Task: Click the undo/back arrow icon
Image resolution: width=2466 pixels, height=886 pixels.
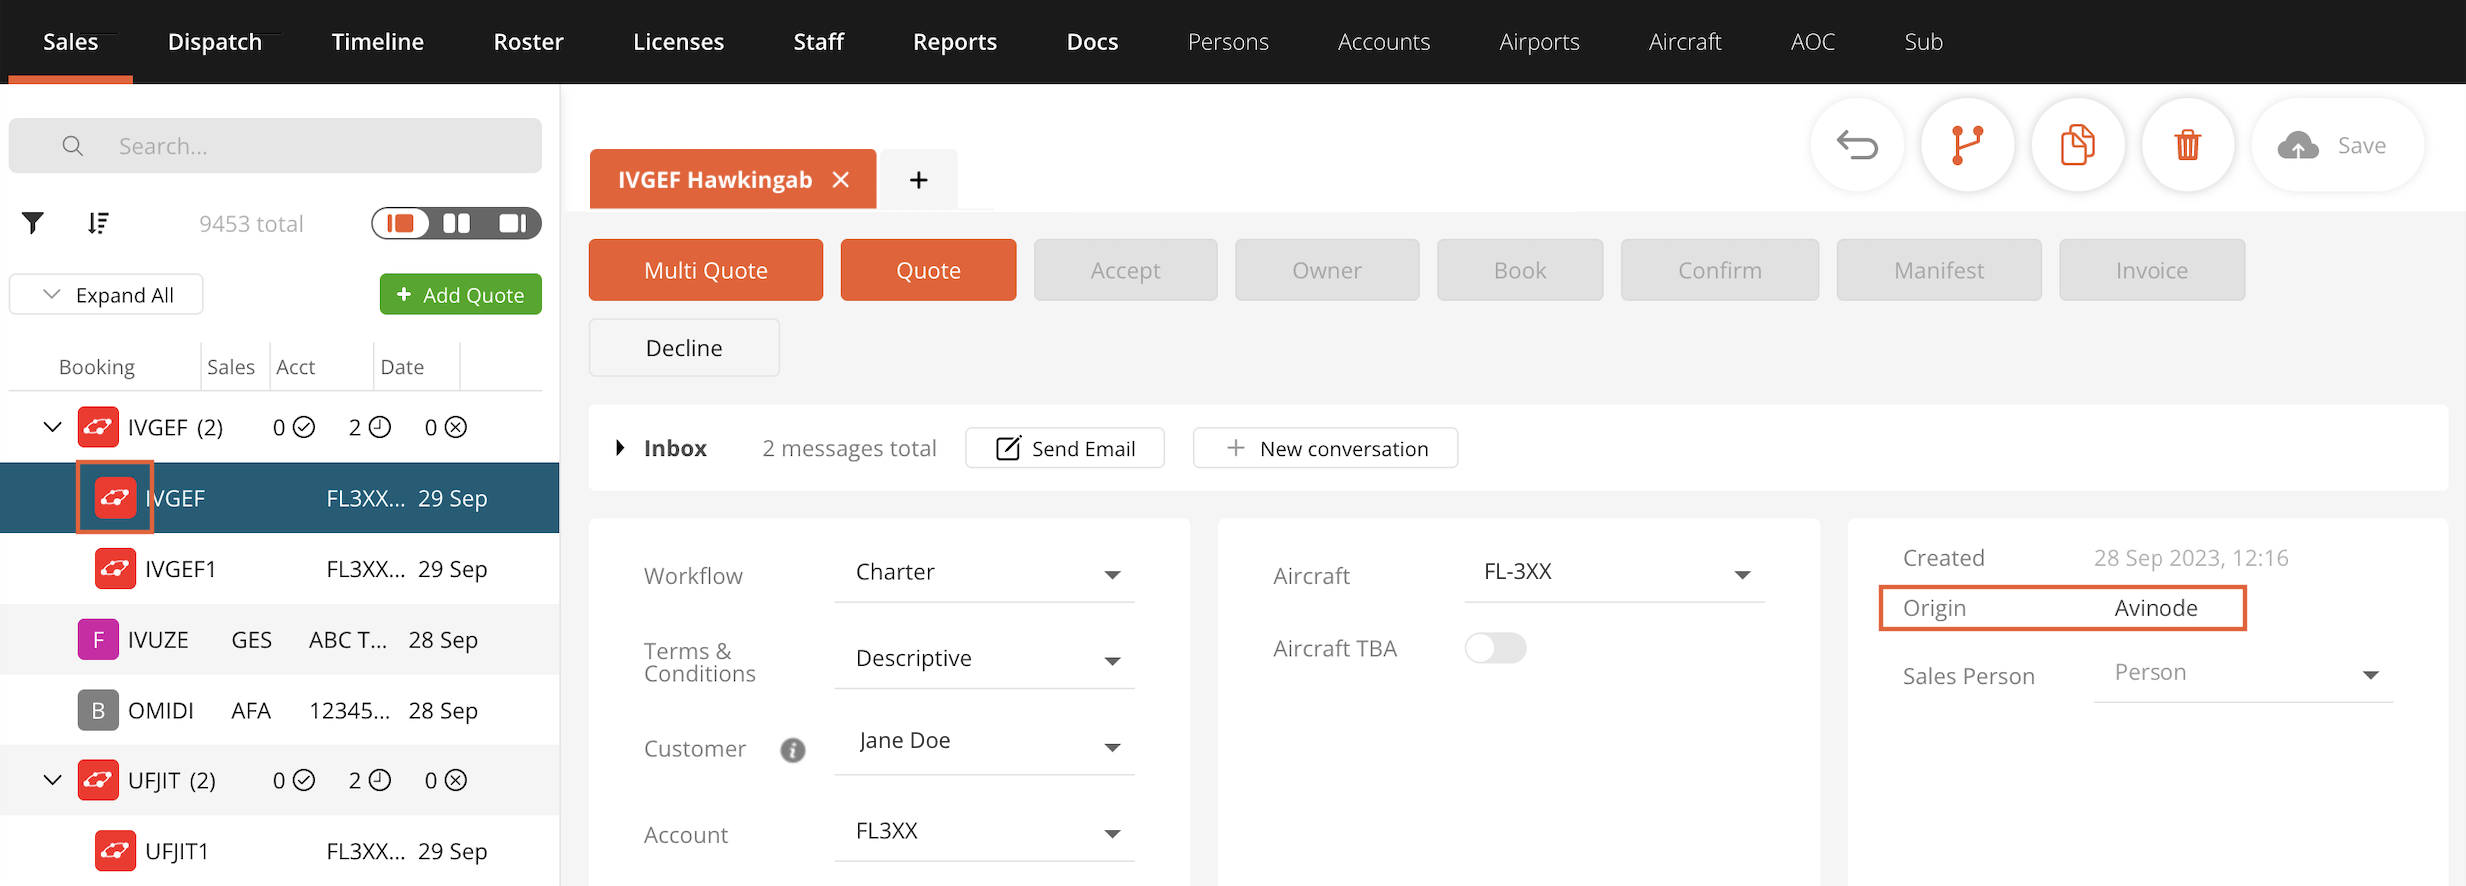Action: 1857,146
